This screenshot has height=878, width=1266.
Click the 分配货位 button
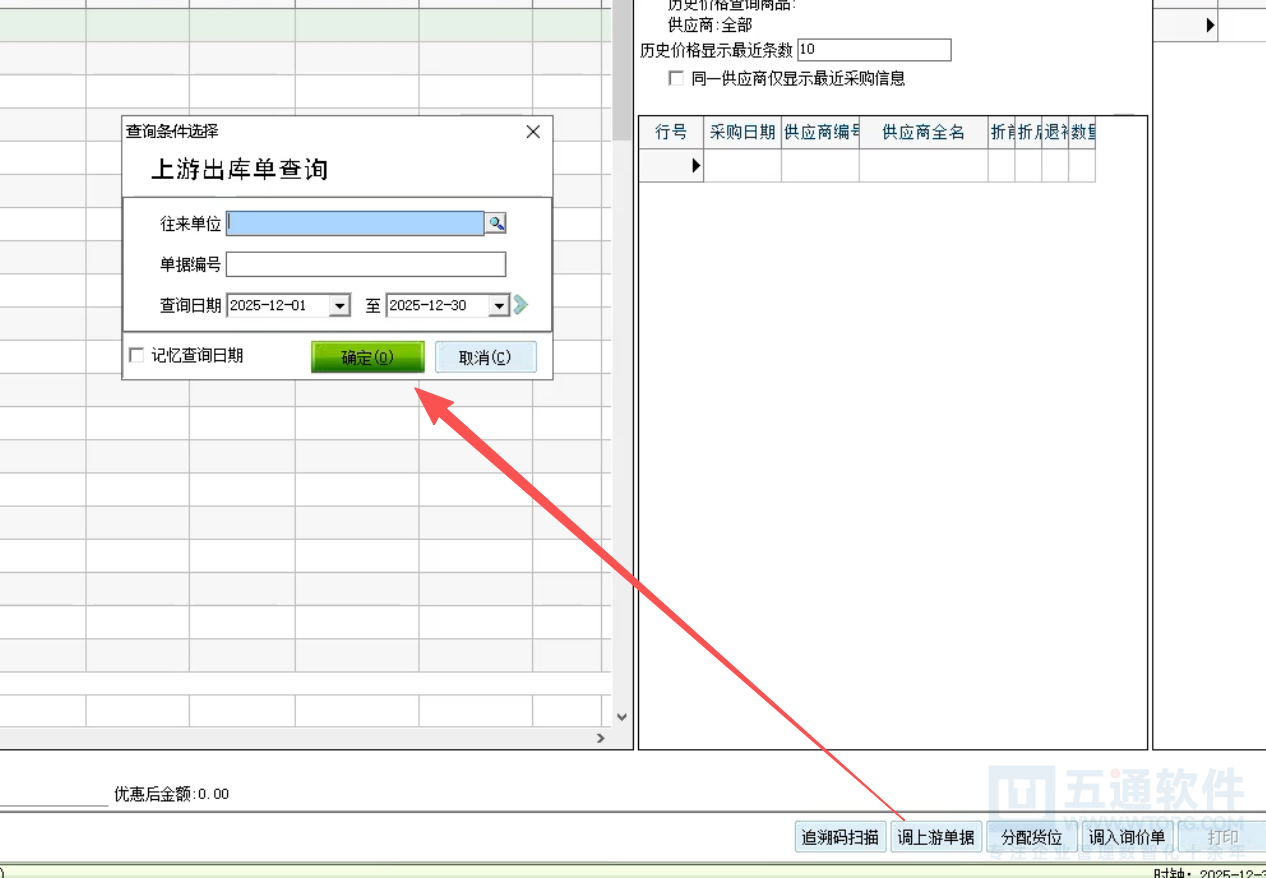[1031, 838]
